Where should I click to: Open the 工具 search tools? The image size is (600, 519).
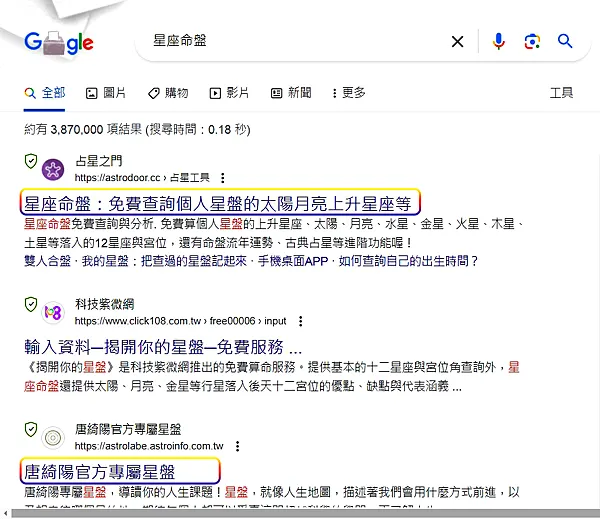(x=561, y=93)
